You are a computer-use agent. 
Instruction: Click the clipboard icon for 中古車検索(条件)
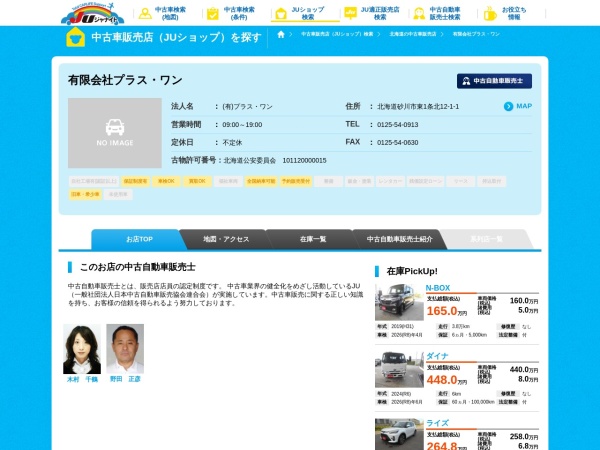[213, 13]
